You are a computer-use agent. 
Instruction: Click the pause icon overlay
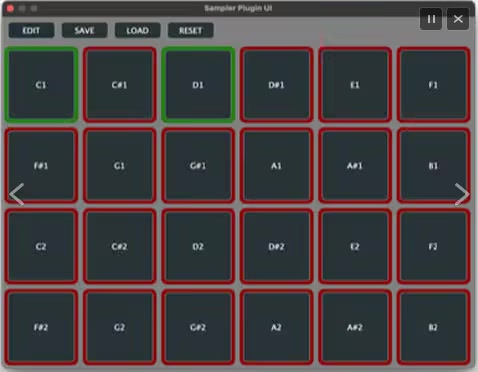click(x=431, y=19)
